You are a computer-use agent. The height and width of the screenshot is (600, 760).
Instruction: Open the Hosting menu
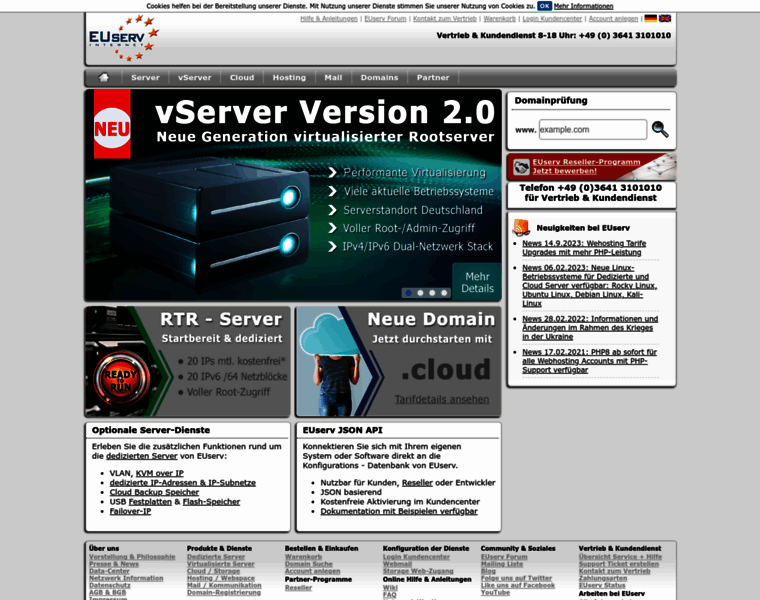289,78
